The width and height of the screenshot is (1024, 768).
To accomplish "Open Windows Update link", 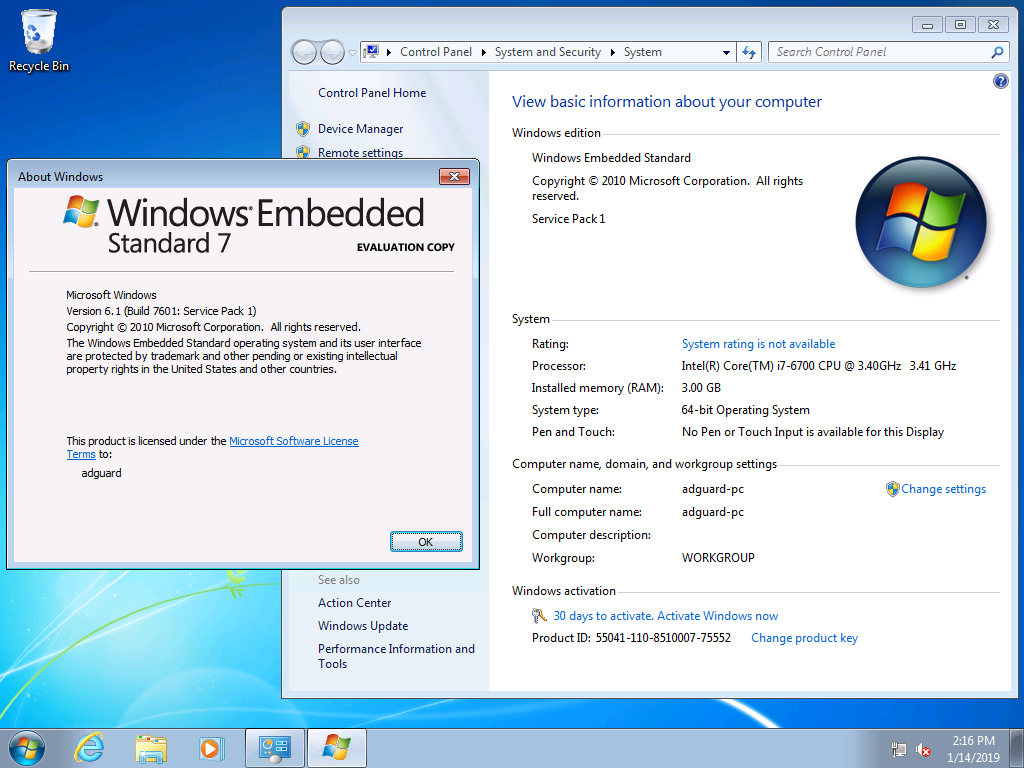I will [363, 626].
